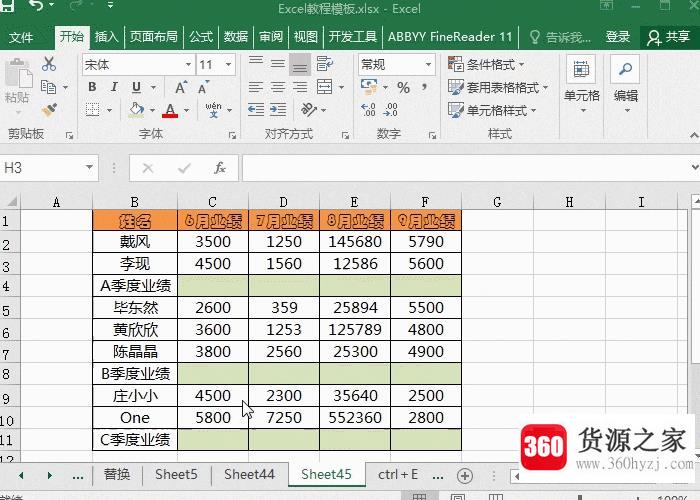Image resolution: width=700 pixels, height=500 pixels.
Task: Click Undo arrow in quick access toolbar
Action: pos(38,5)
